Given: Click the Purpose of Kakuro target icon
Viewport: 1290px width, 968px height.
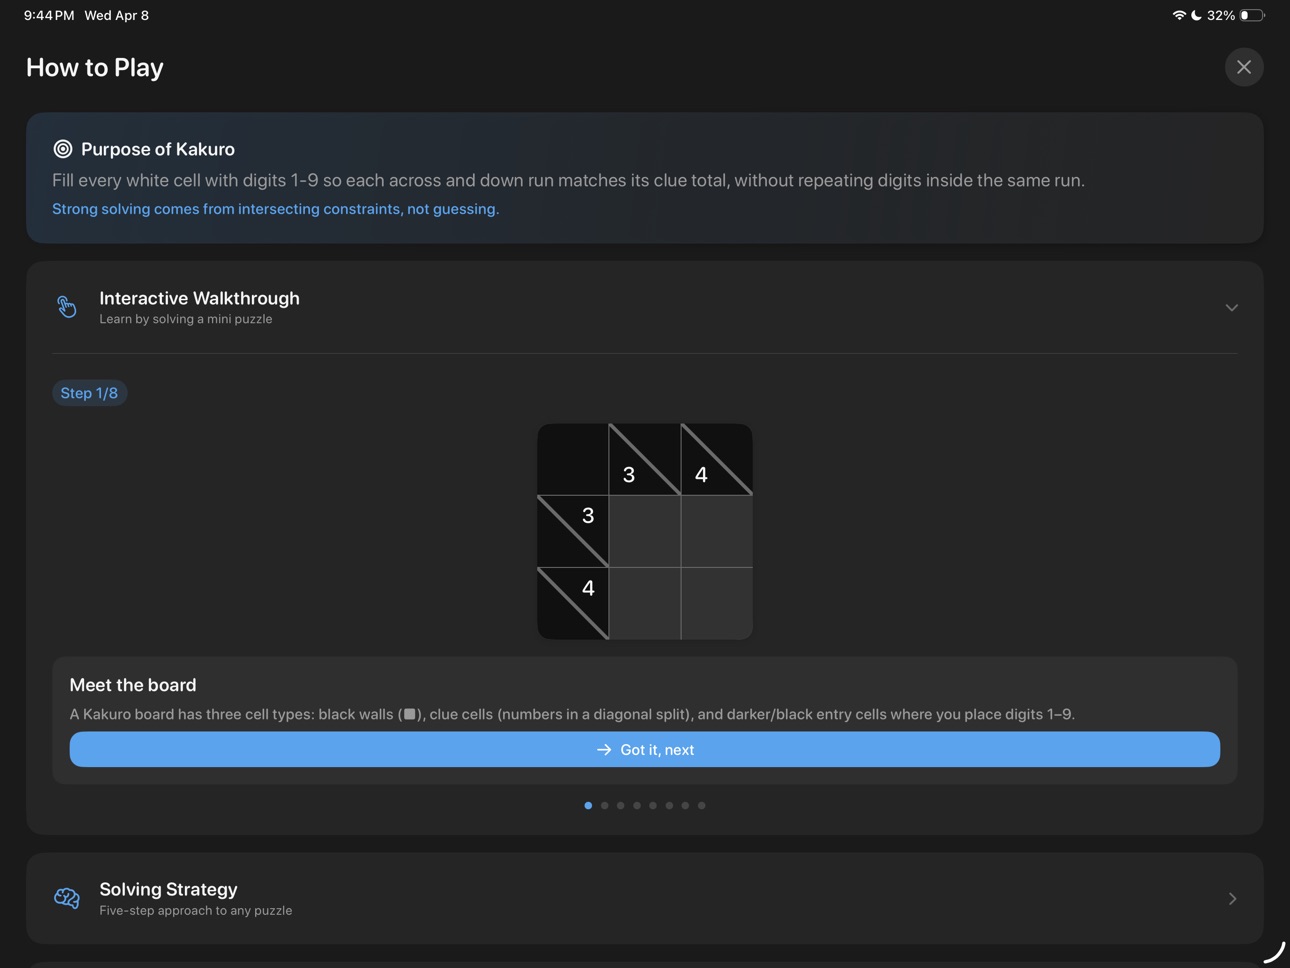Looking at the screenshot, I should [63, 149].
